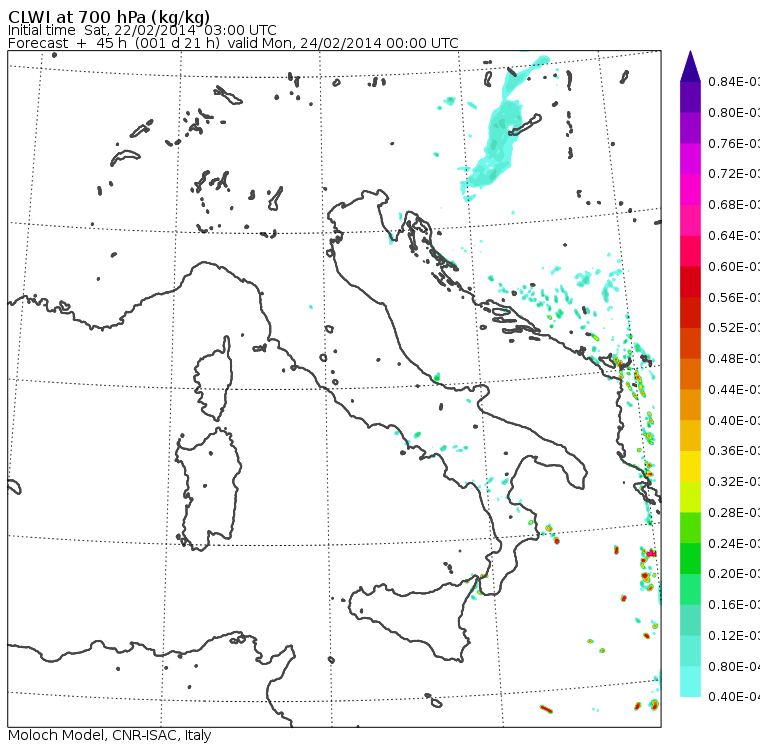Click the Forecast + 45 h valid-time line
The image size is (760, 749).
click(233, 43)
